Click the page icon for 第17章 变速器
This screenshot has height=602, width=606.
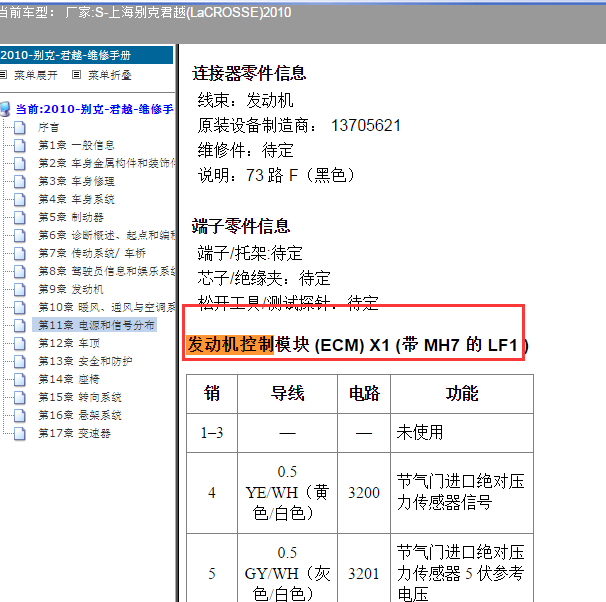pos(20,433)
